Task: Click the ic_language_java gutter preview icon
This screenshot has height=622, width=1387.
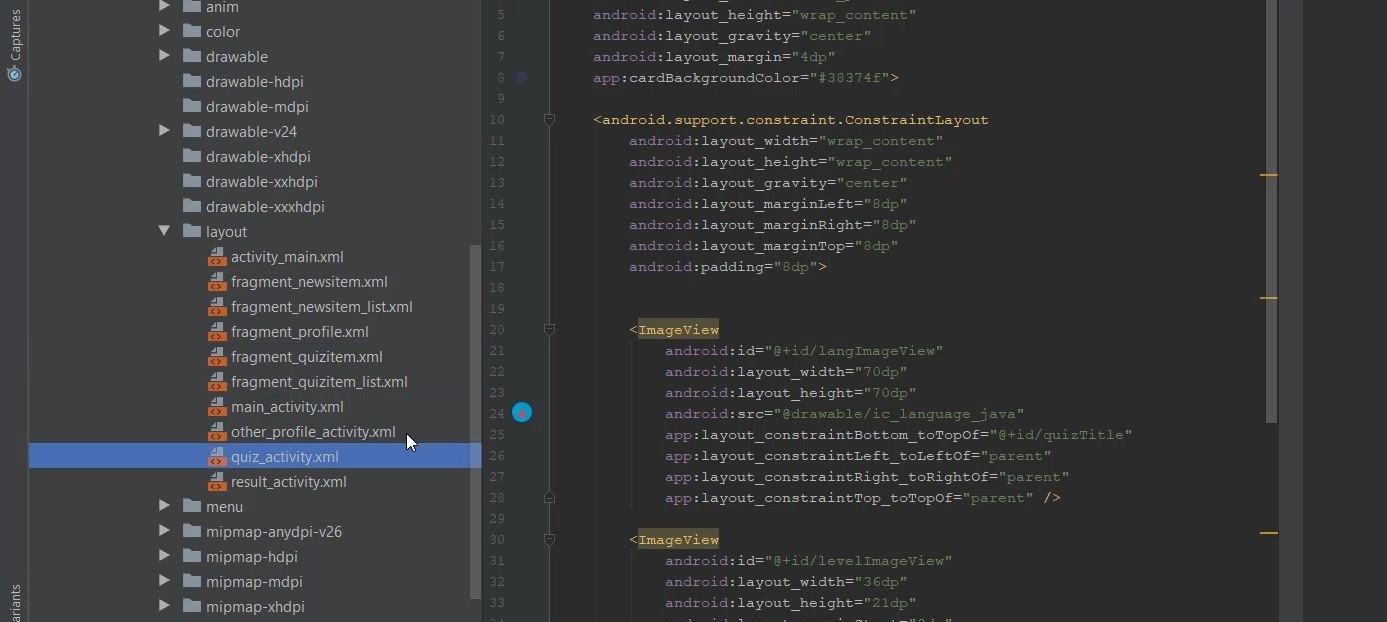Action: (522, 412)
